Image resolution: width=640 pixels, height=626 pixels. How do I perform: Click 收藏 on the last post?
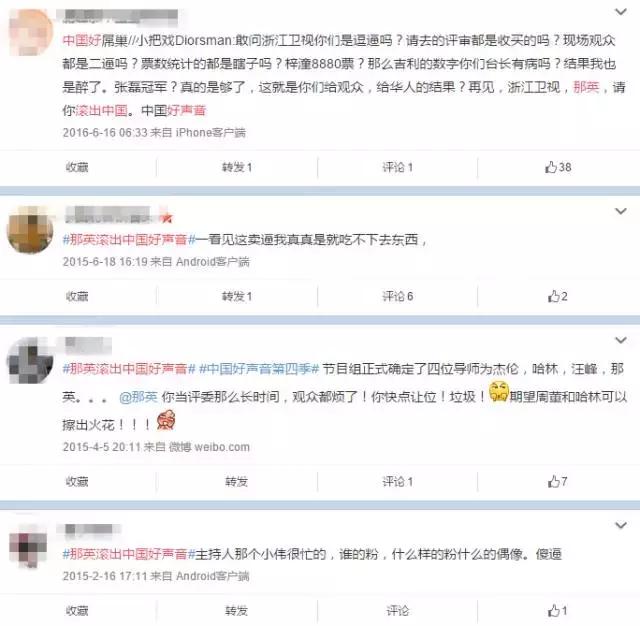(77, 610)
